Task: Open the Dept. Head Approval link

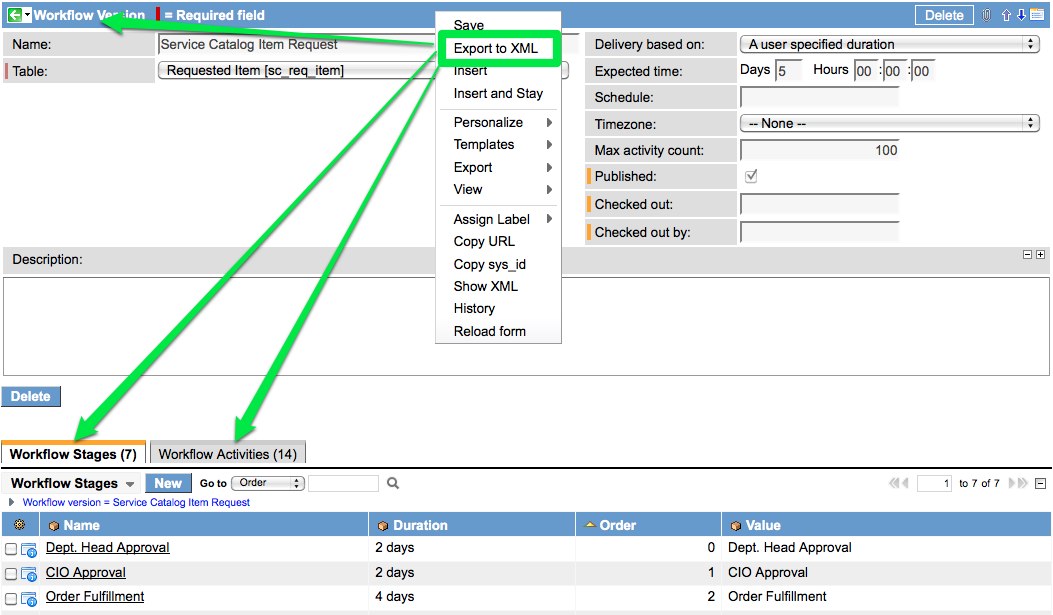Action: point(108,548)
